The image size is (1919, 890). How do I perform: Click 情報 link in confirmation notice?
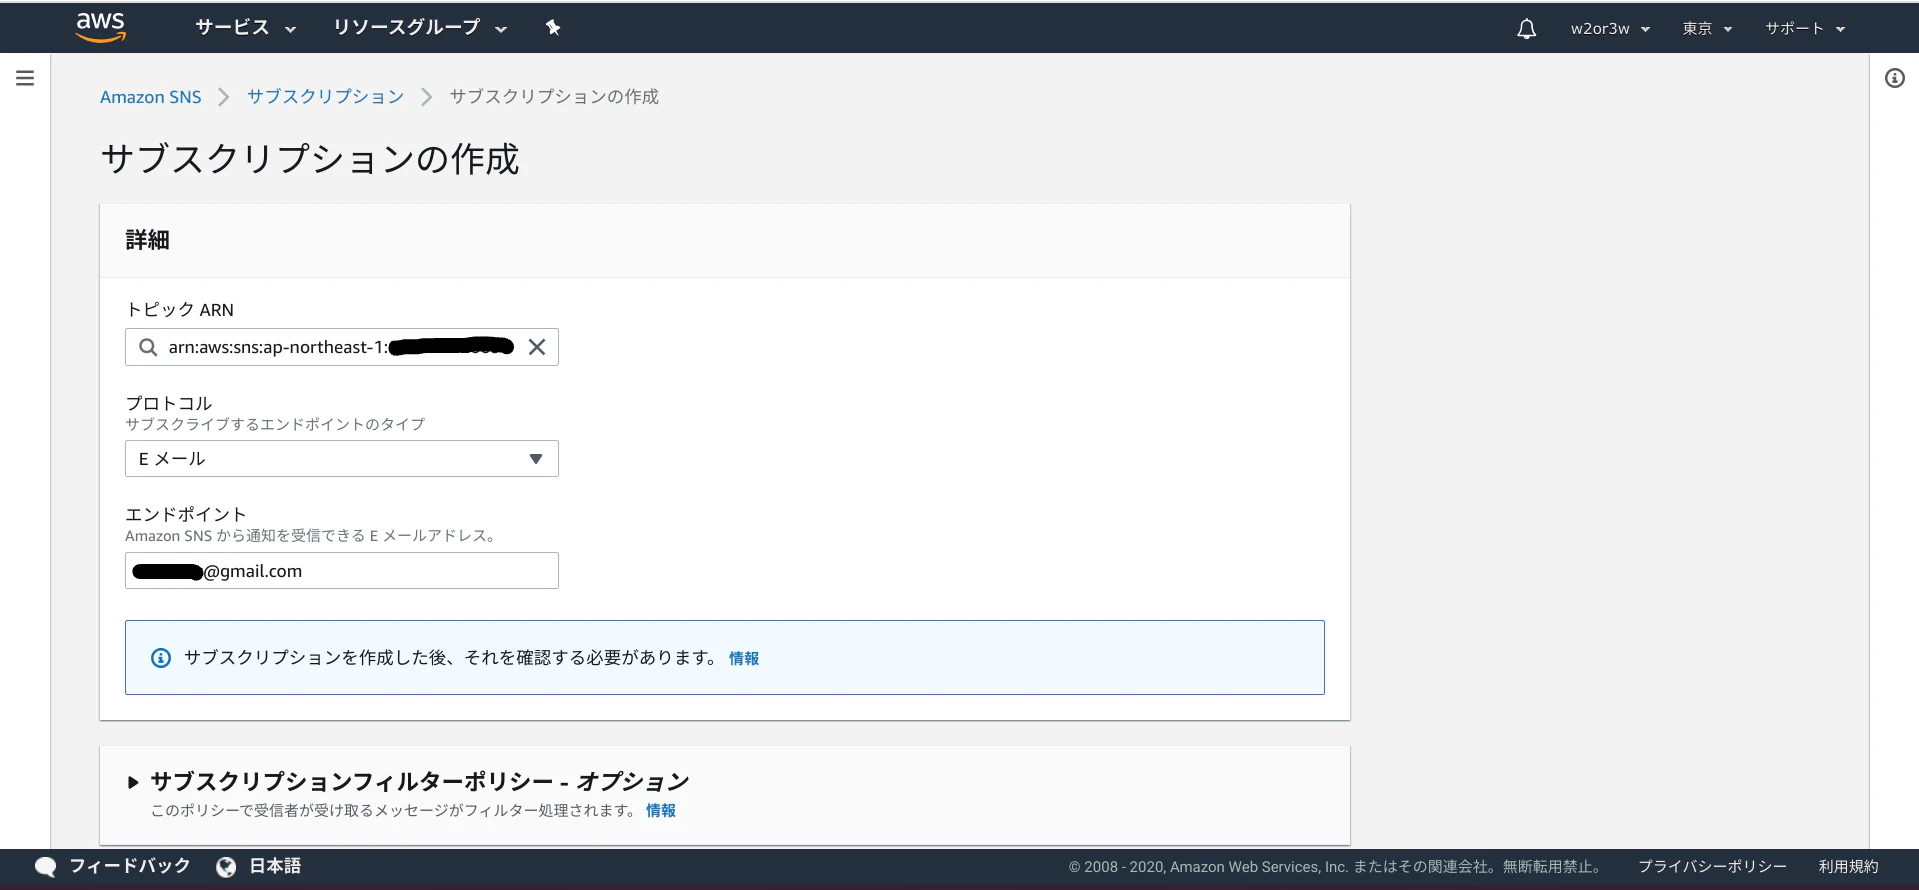(x=744, y=658)
